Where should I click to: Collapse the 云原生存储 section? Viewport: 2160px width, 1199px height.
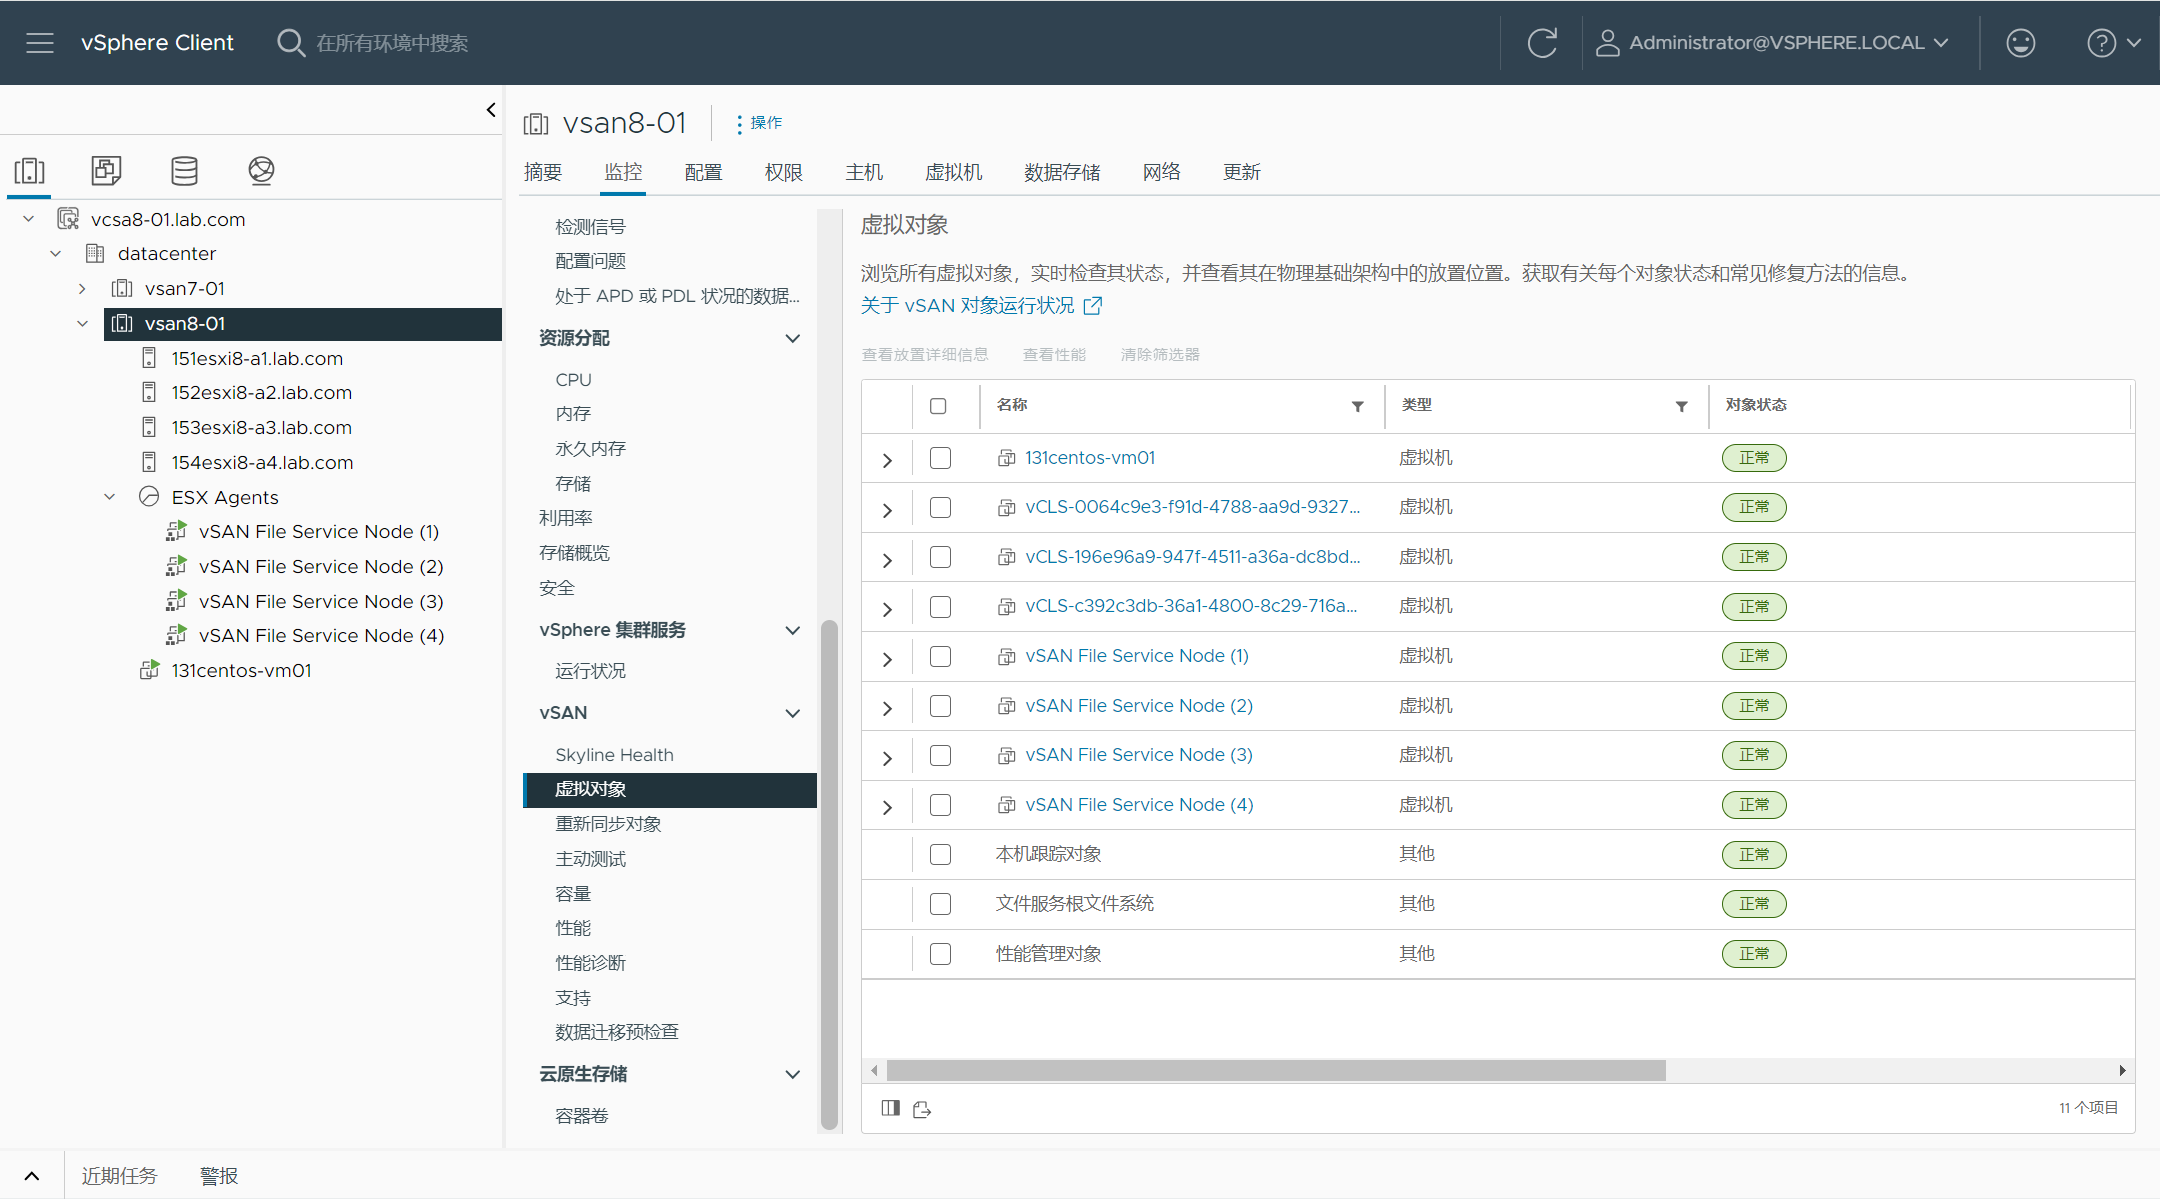(x=793, y=1074)
